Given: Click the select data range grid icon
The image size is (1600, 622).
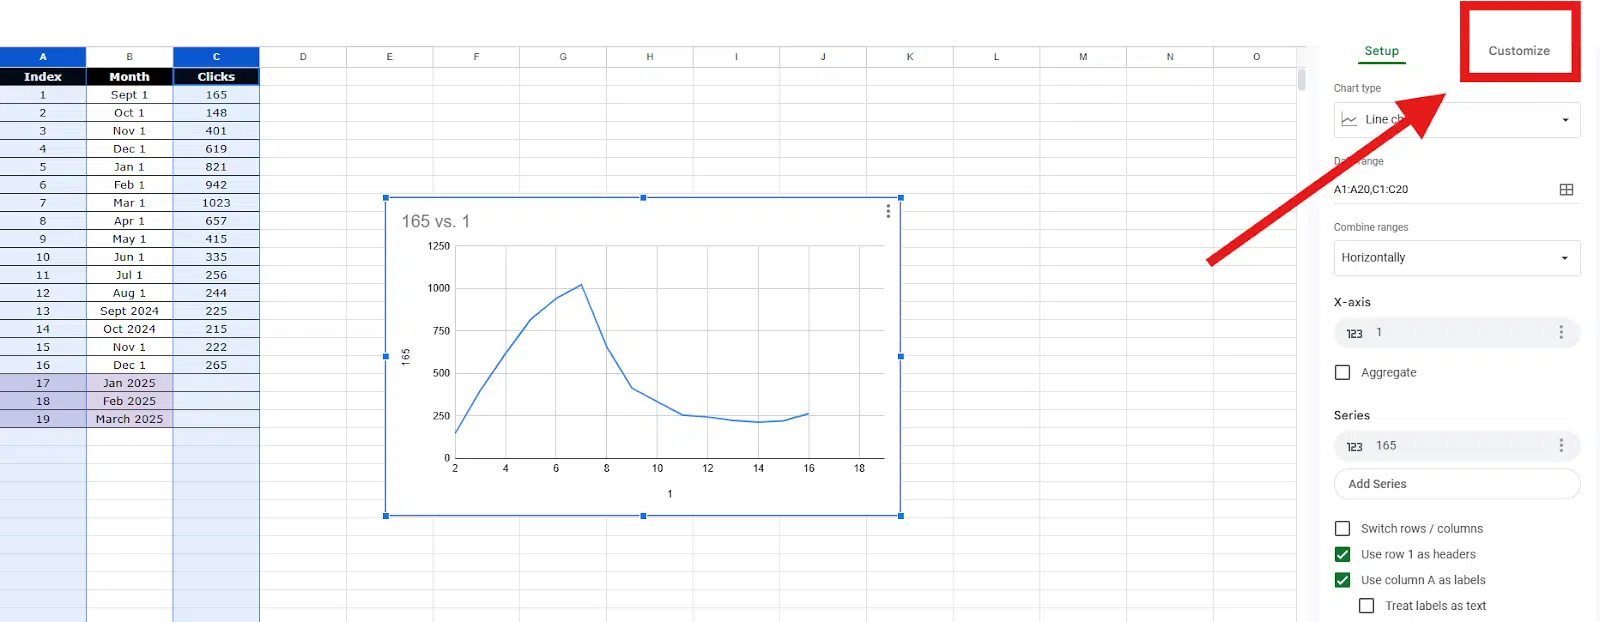Looking at the screenshot, I should click(x=1566, y=189).
